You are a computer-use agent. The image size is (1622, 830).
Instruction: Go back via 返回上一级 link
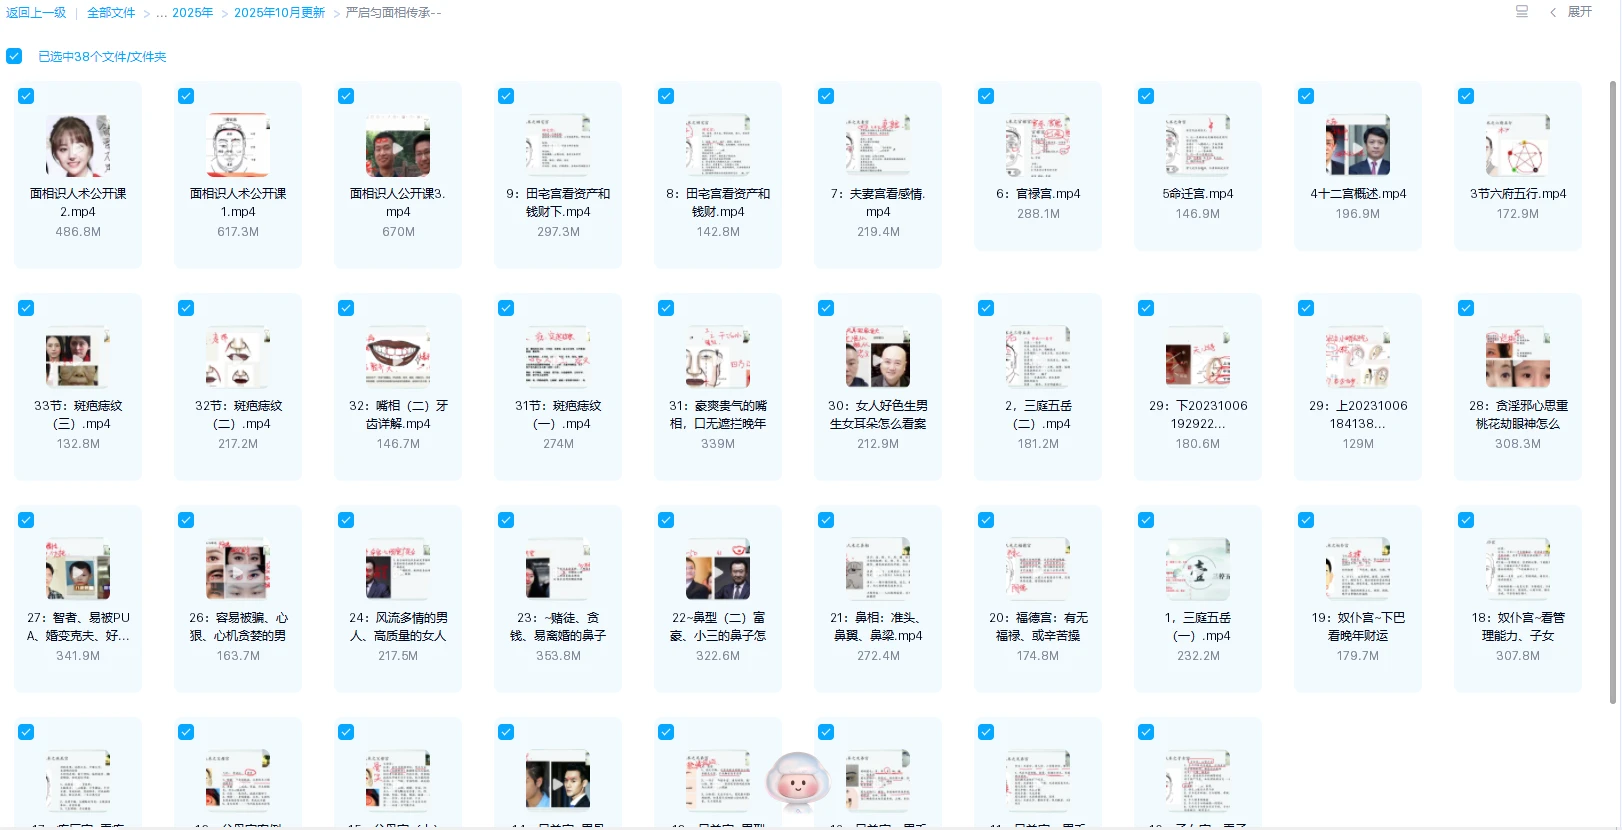point(36,13)
